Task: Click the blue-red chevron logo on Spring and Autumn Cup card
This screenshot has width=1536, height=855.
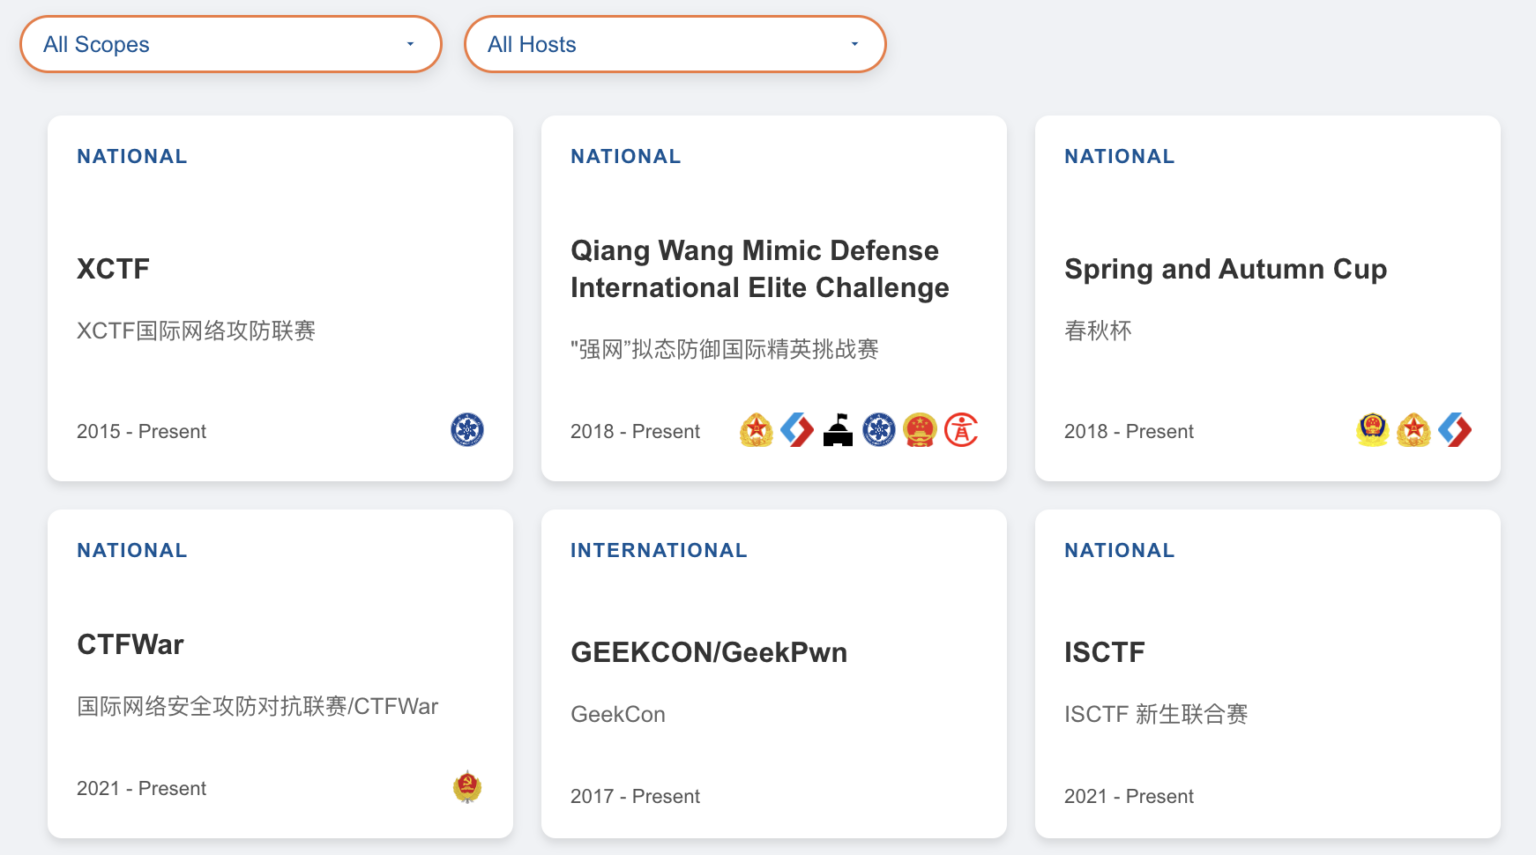Action: 1455,430
